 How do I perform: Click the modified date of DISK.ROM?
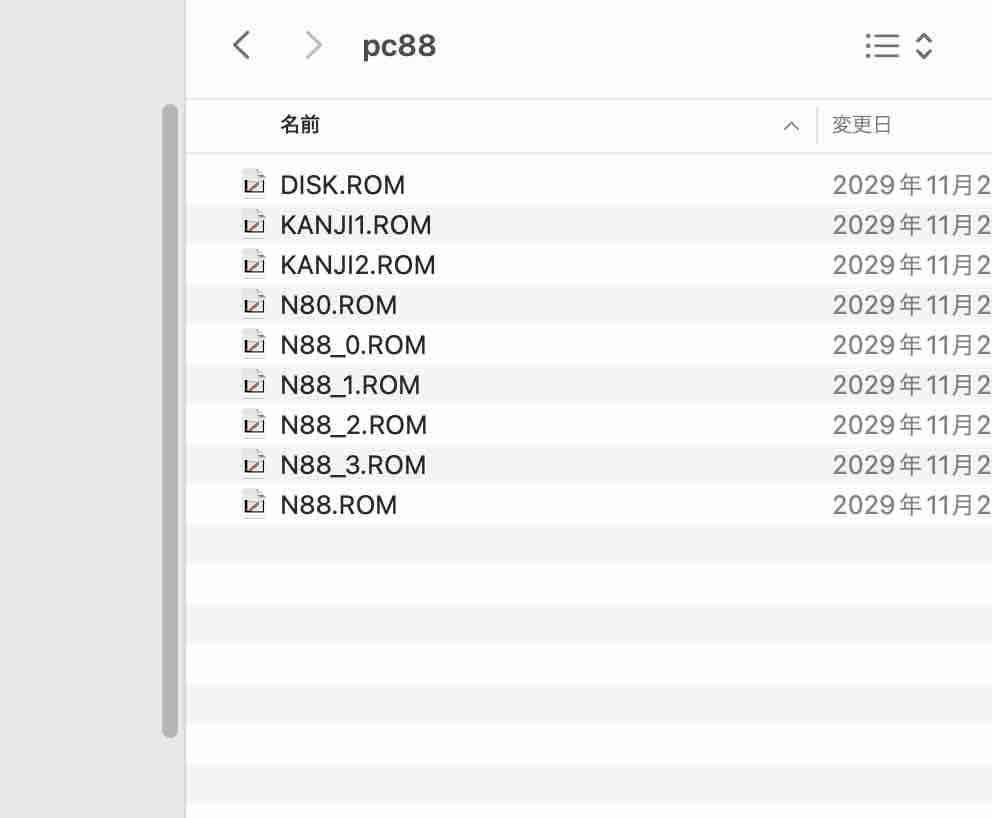click(x=912, y=185)
